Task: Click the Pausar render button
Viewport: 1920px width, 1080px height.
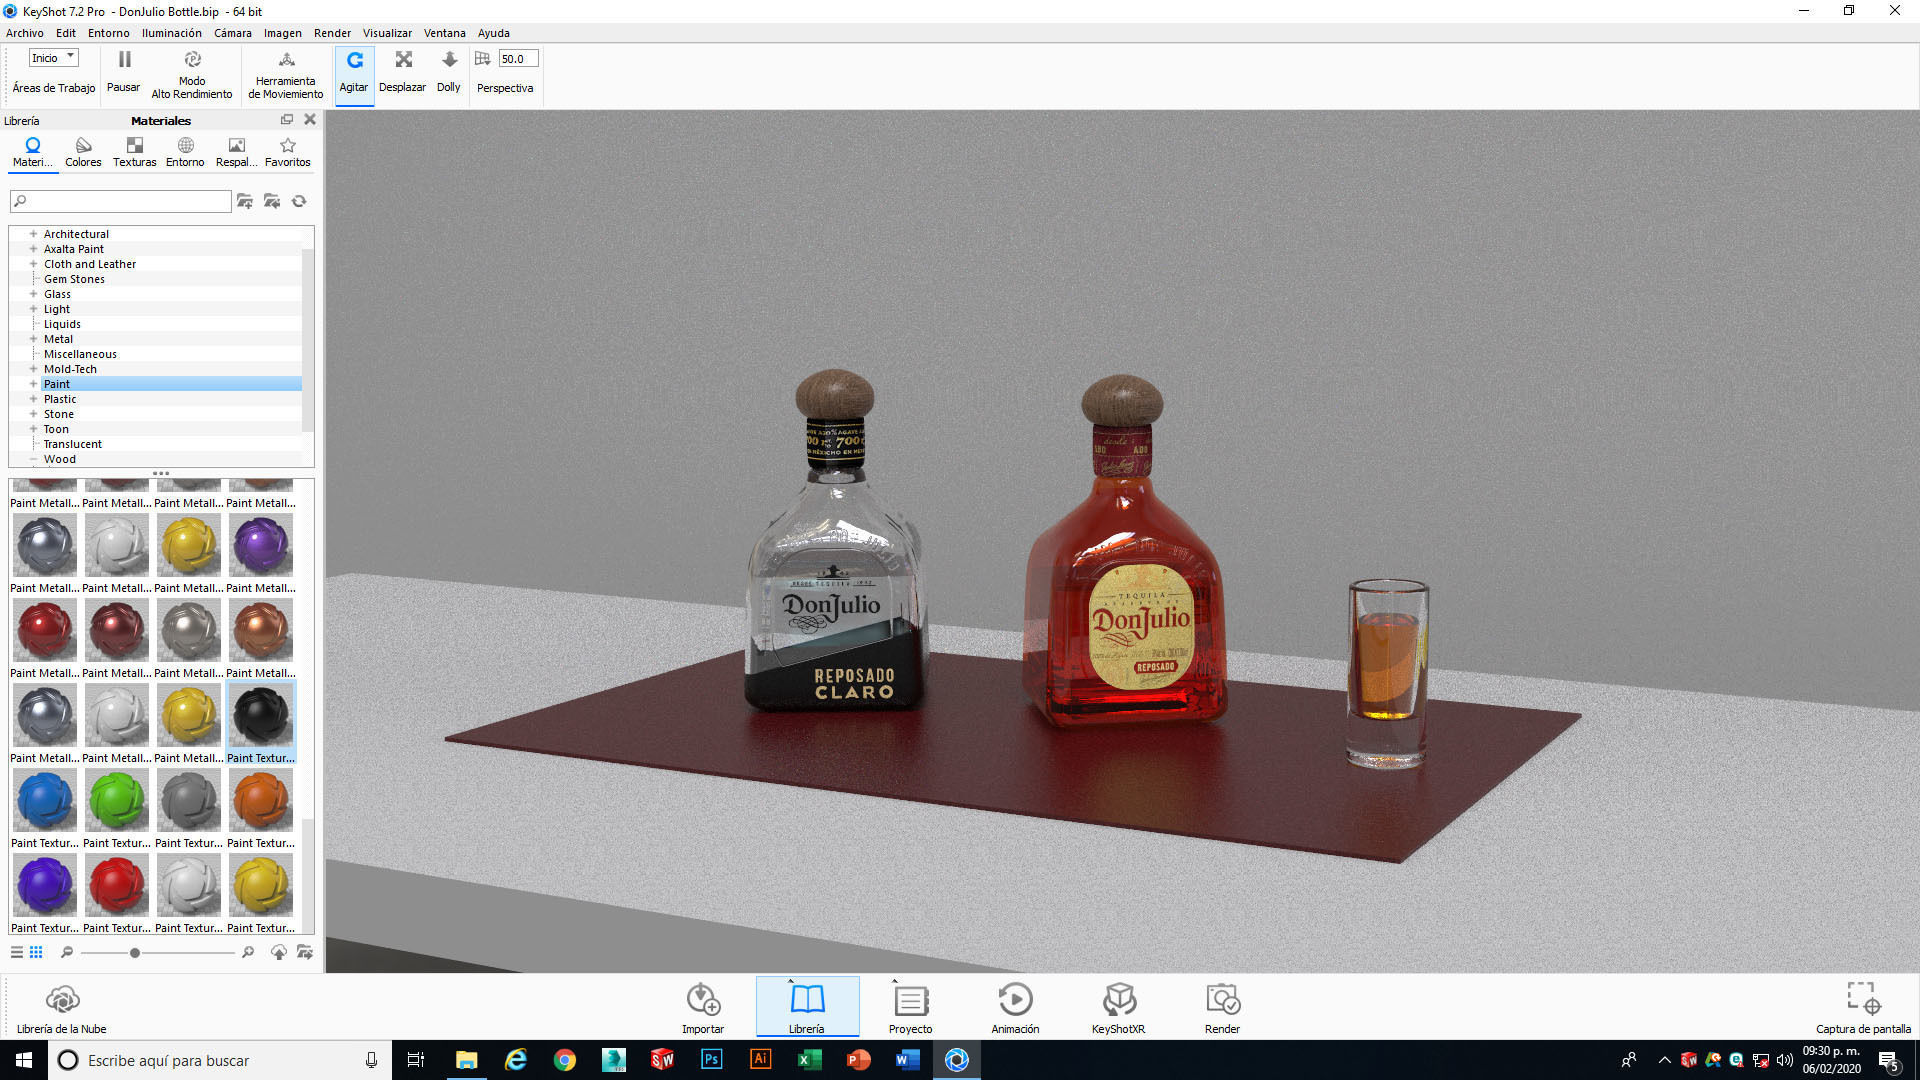Action: click(124, 72)
